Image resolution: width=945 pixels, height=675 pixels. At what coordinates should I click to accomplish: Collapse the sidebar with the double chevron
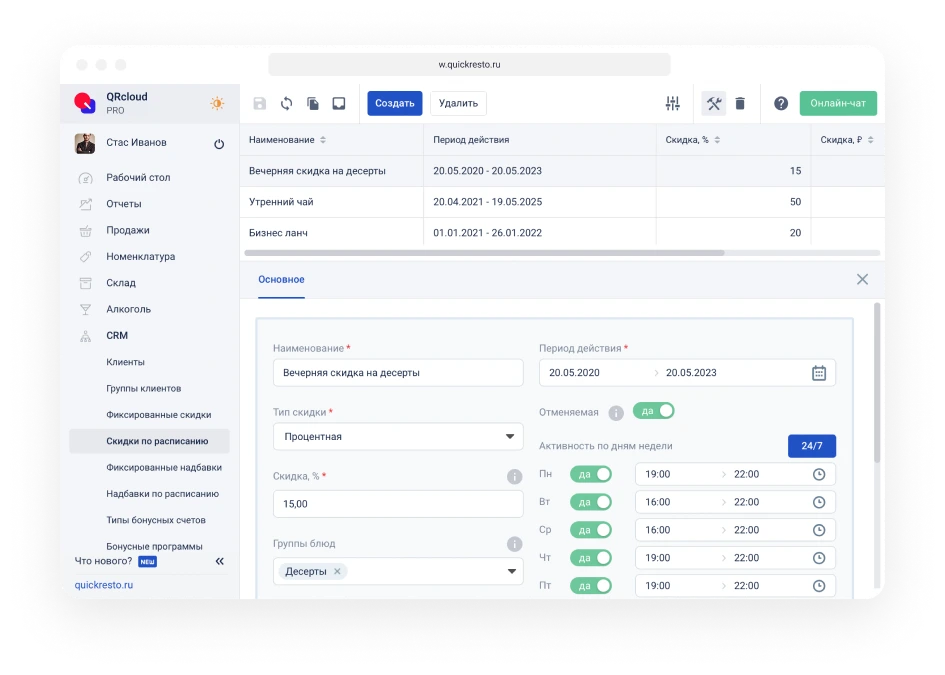pyautogui.click(x=219, y=560)
